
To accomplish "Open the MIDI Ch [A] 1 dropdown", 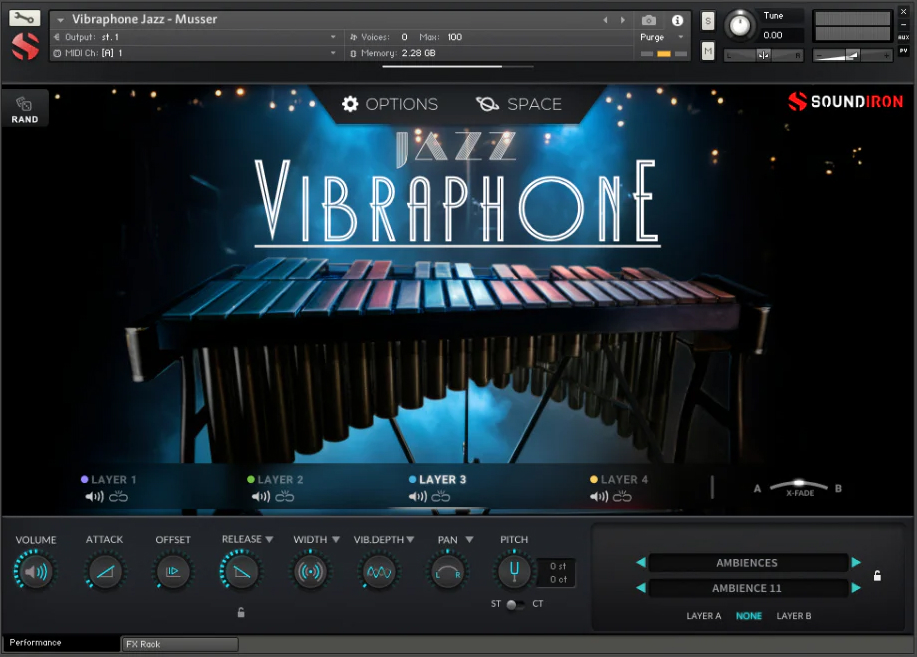I will [195, 53].
